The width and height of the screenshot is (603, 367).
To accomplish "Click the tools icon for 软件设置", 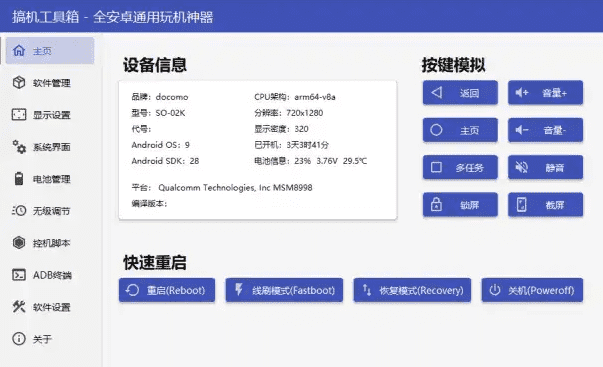I will pyautogui.click(x=19, y=307).
